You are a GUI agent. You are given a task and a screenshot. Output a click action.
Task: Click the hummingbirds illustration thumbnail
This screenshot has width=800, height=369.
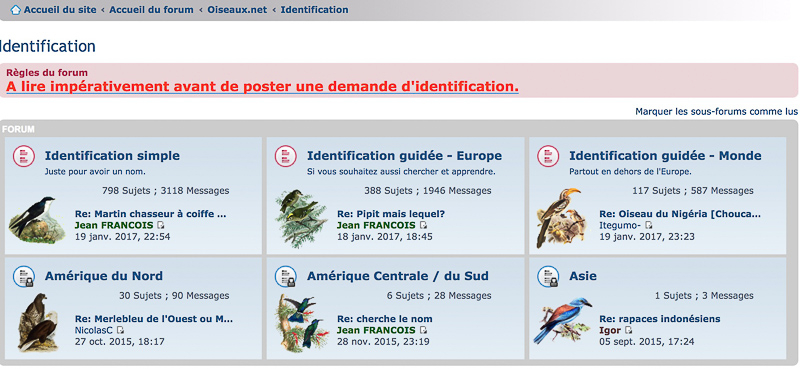click(x=301, y=323)
